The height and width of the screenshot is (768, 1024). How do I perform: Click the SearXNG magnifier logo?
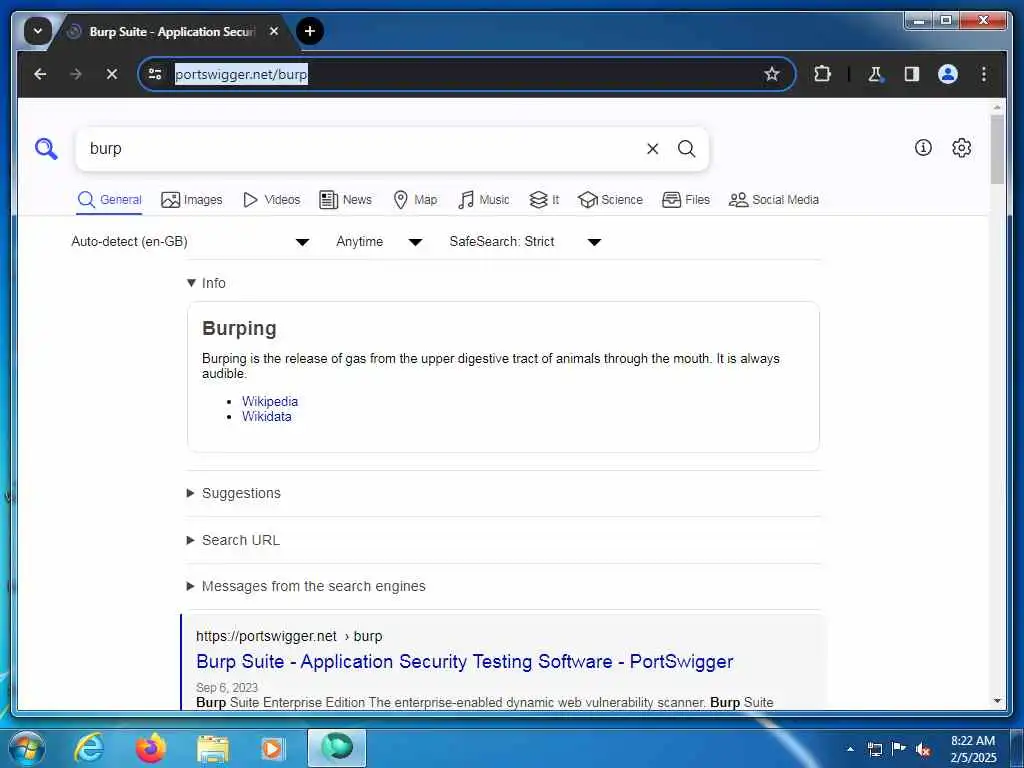click(46, 149)
